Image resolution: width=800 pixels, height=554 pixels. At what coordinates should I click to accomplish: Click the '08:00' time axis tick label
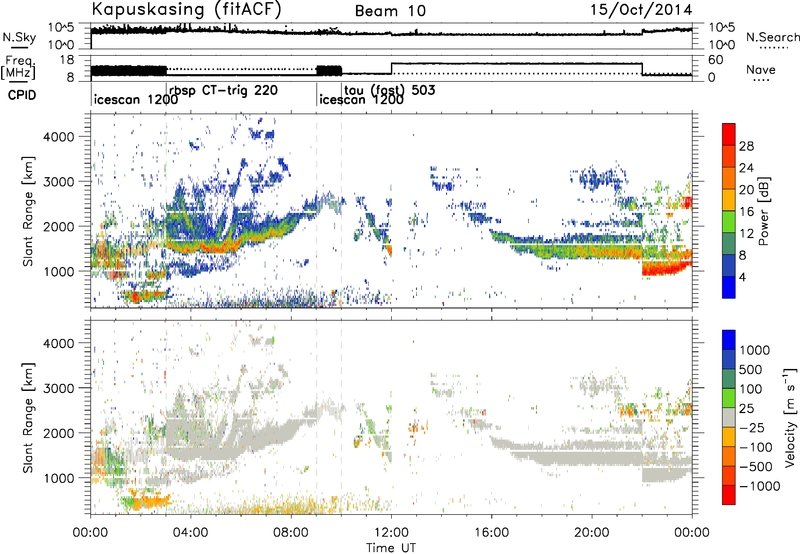pyautogui.click(x=291, y=533)
